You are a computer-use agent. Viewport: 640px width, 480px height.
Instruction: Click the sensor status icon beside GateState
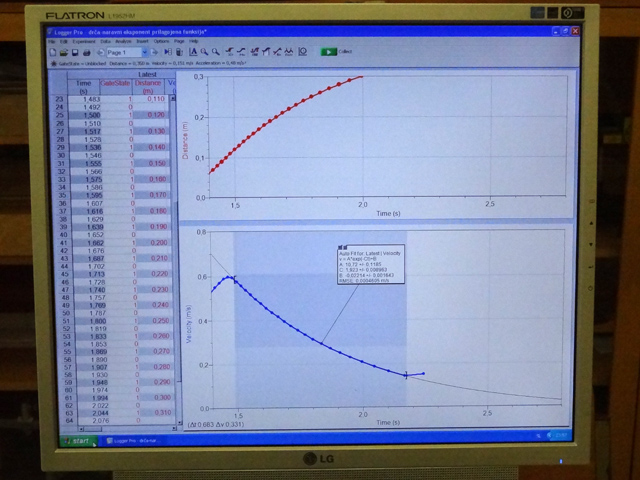pyautogui.click(x=53, y=63)
